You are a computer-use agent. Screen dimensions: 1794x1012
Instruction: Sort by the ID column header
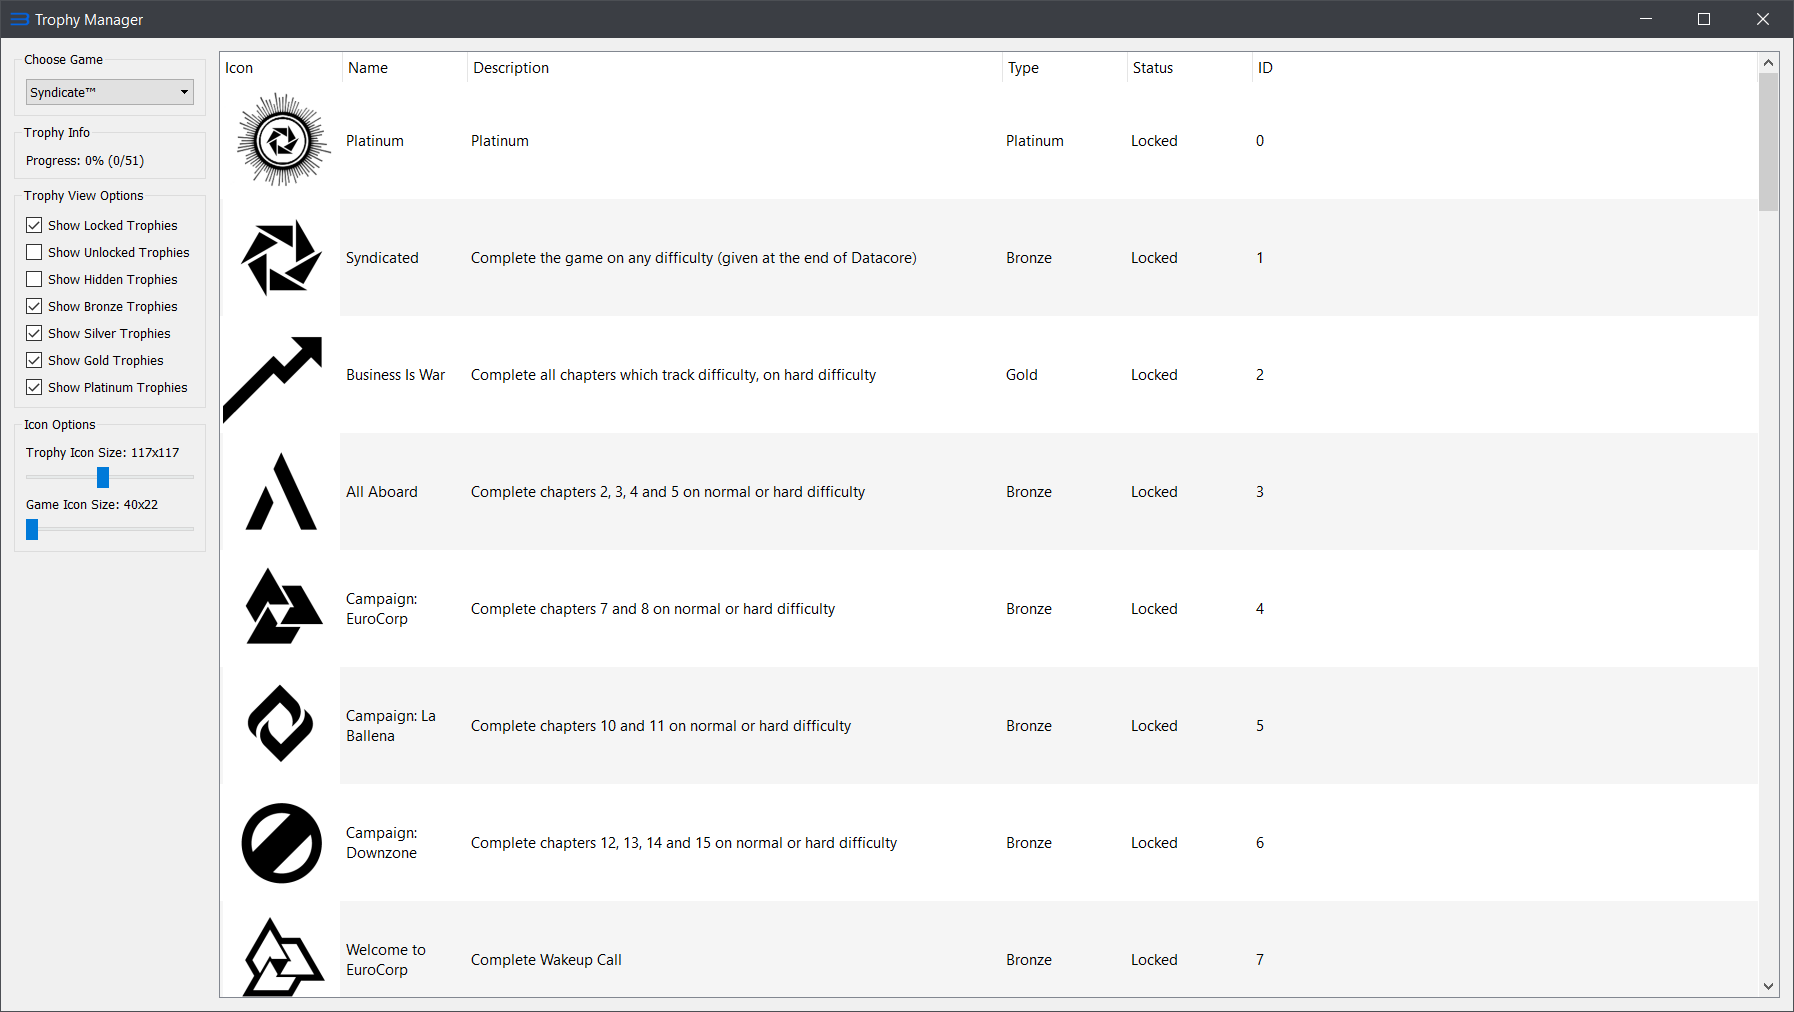coord(1265,68)
